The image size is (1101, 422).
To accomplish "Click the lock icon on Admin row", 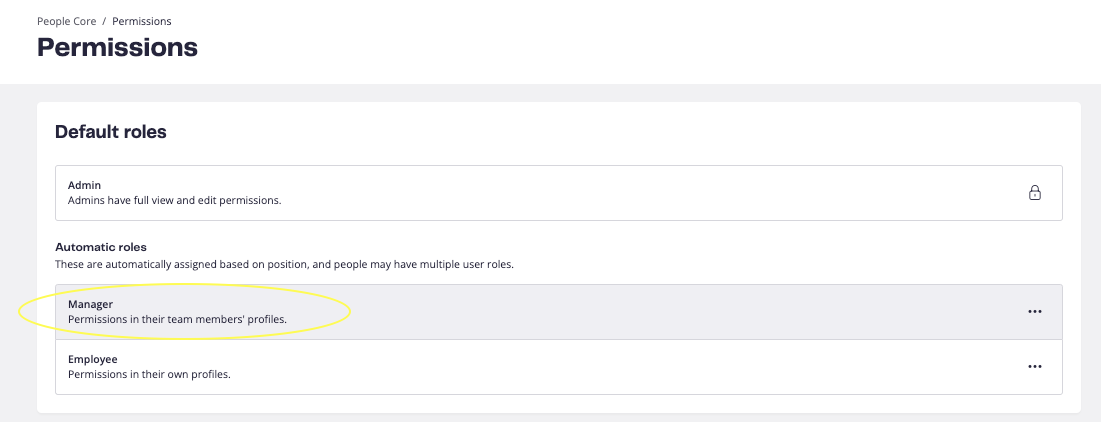I will (x=1034, y=192).
